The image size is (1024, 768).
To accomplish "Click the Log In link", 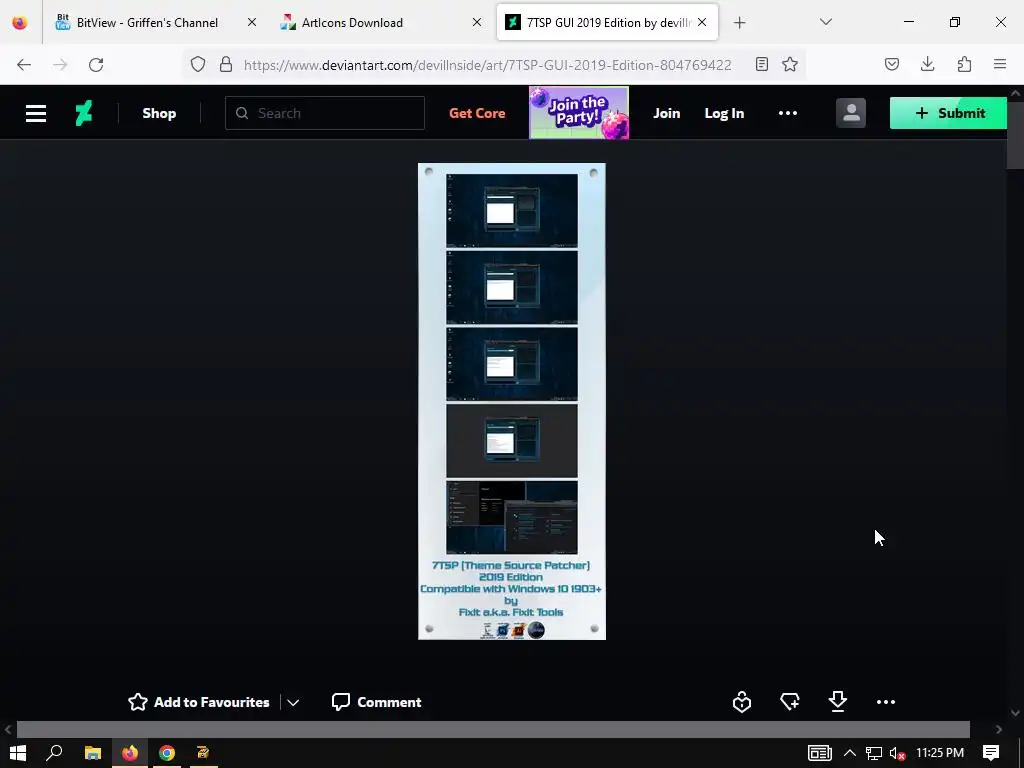I will pyautogui.click(x=724, y=113).
